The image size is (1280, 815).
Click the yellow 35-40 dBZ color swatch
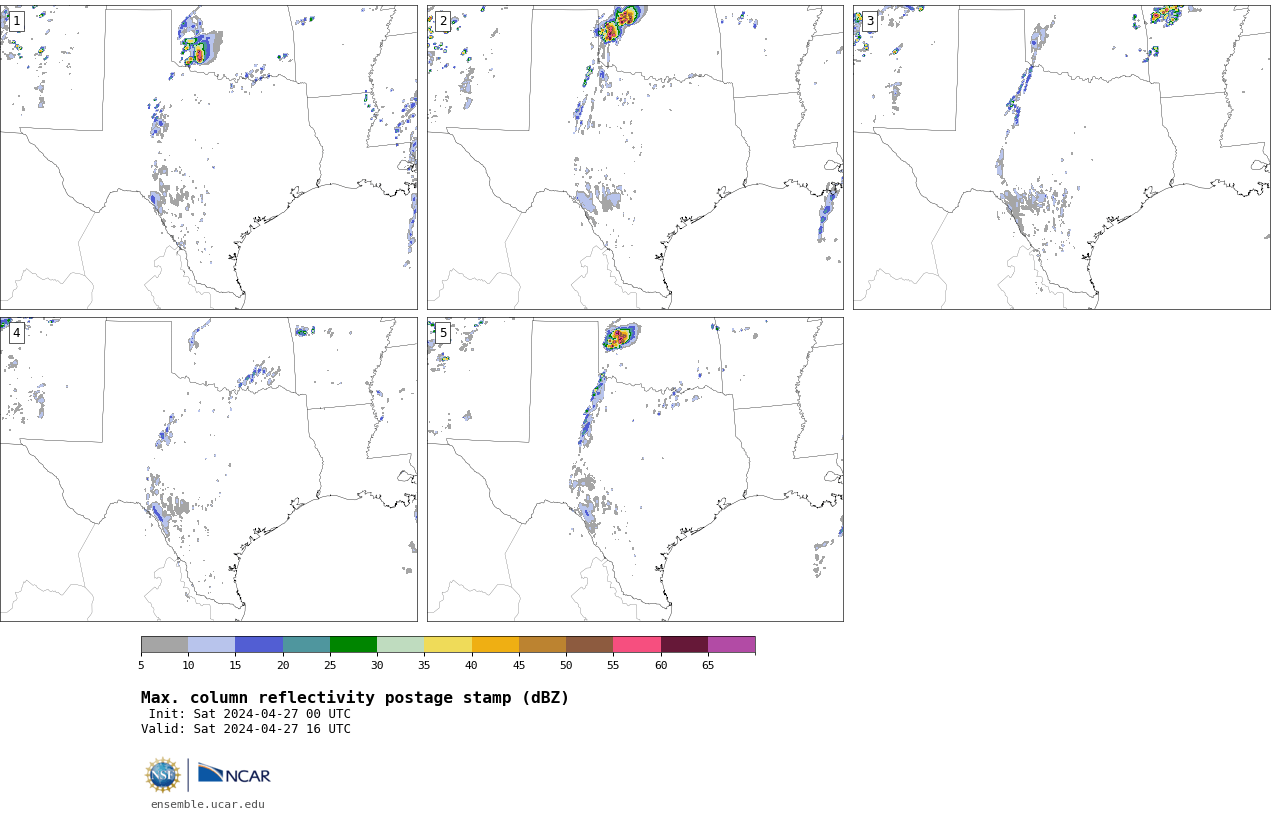coord(448,644)
